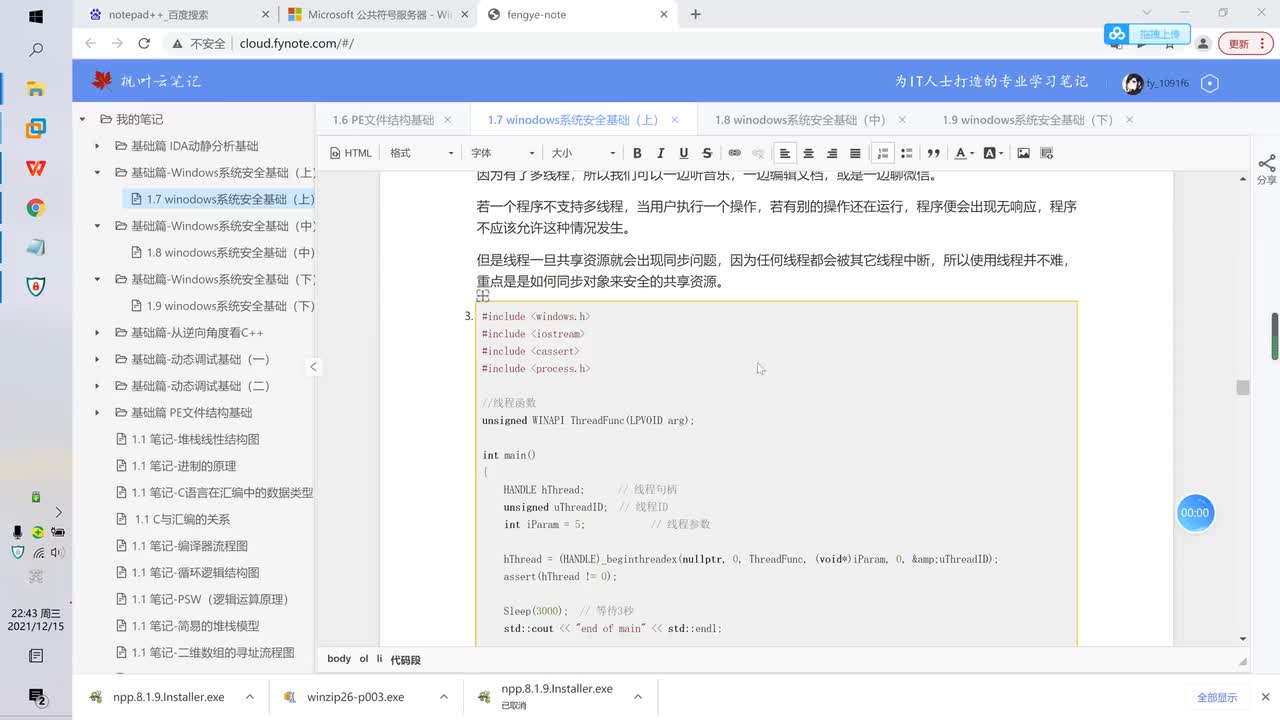Open the 字体 font dropdown
1280x720 pixels.
tap(502, 153)
